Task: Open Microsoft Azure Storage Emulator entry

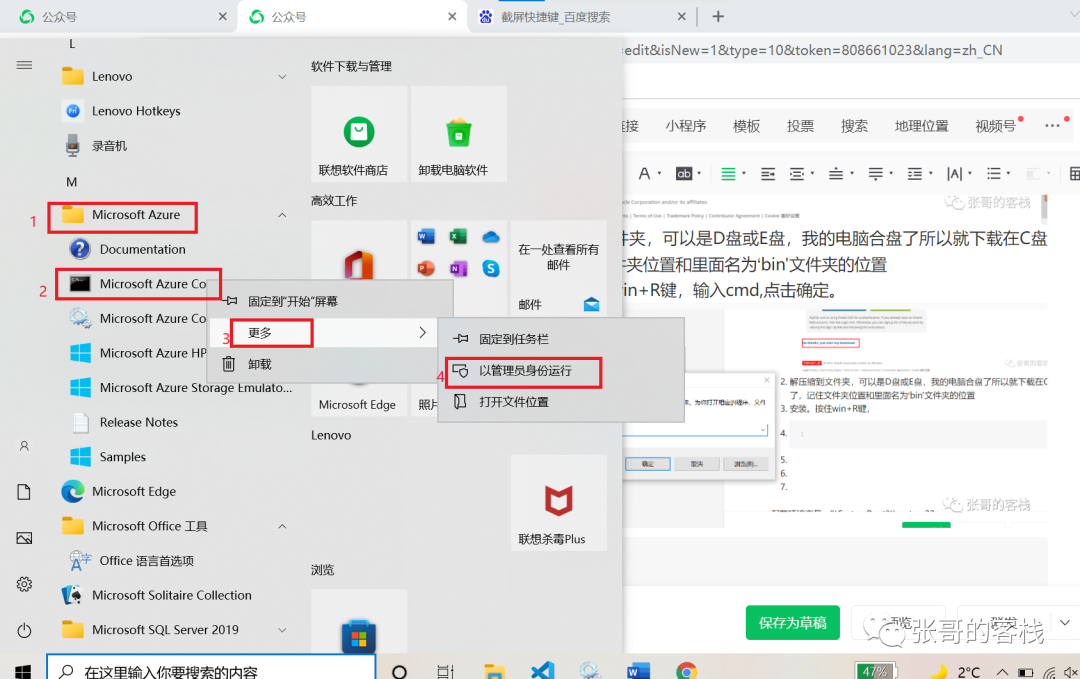Action: (x=180, y=388)
